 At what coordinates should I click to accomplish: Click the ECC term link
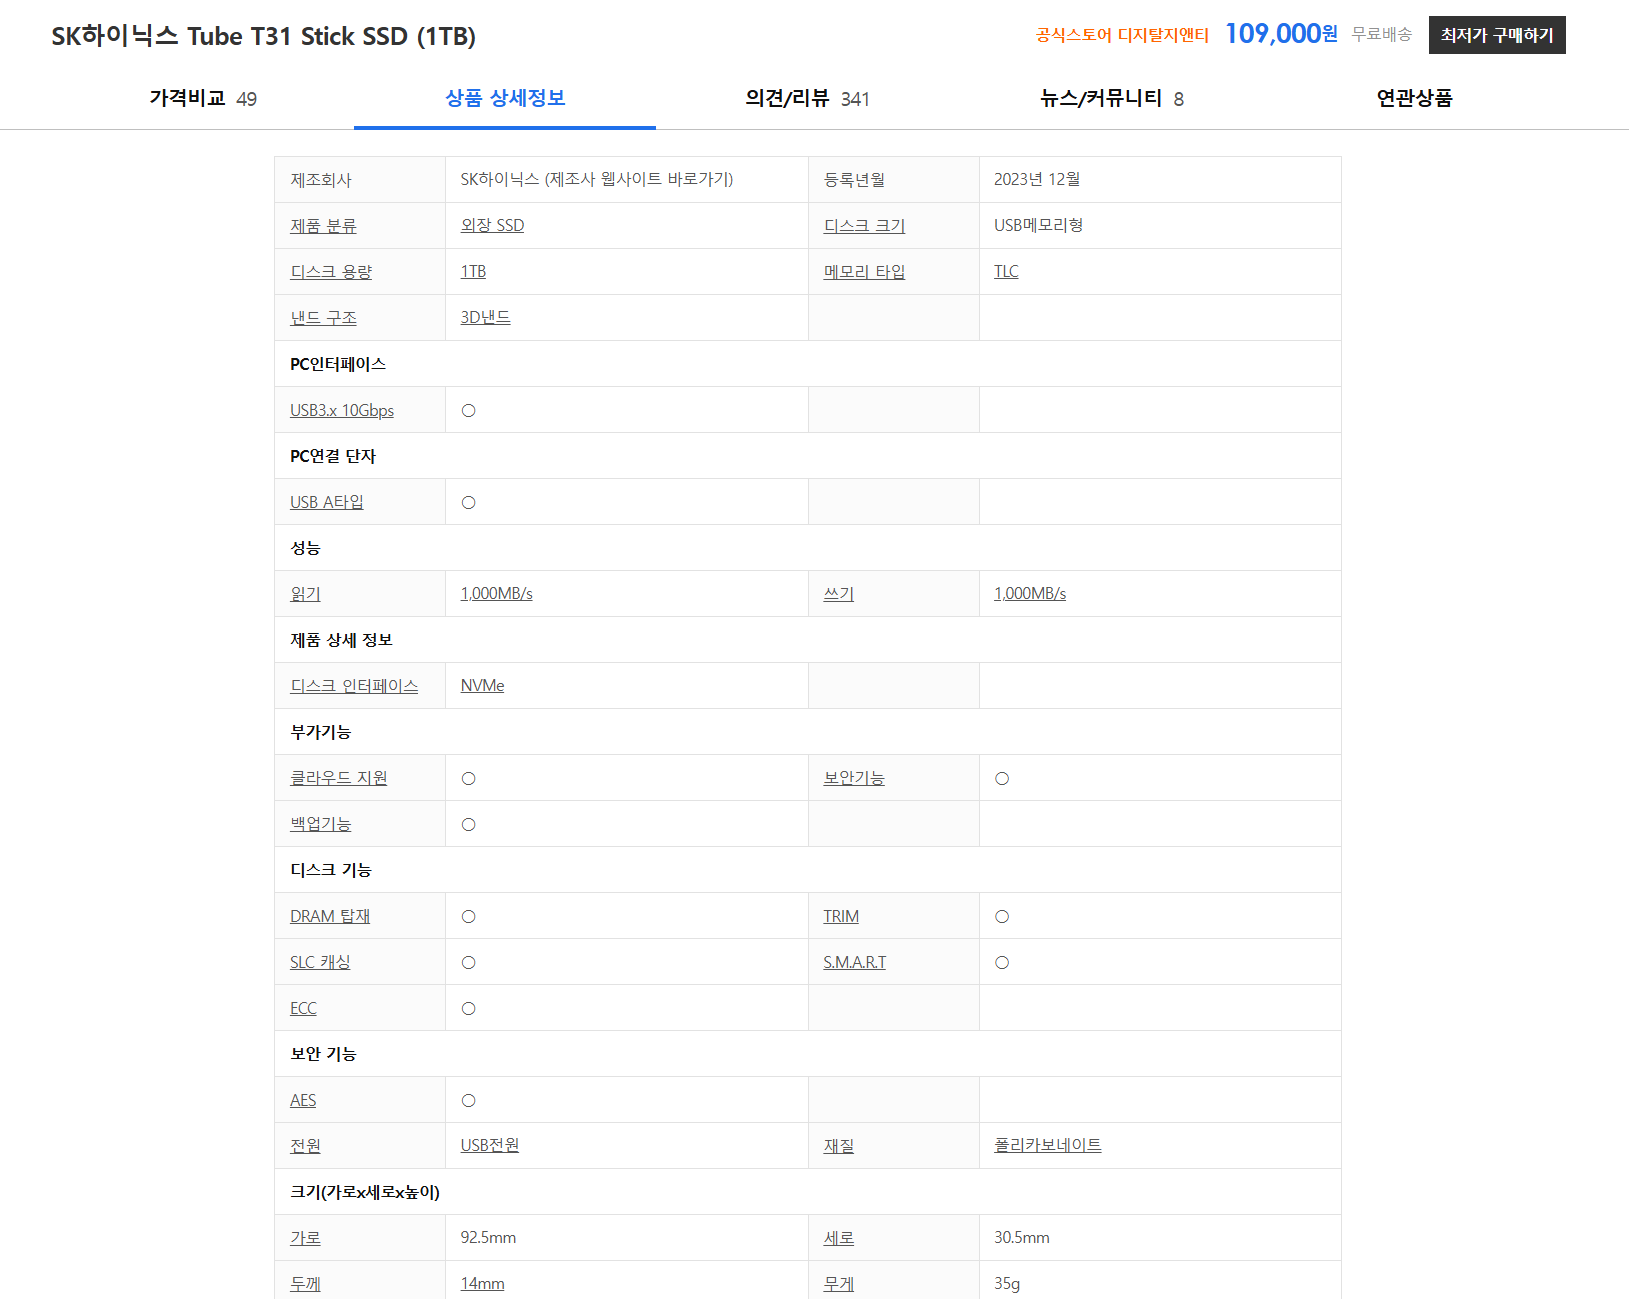pyautogui.click(x=303, y=1008)
